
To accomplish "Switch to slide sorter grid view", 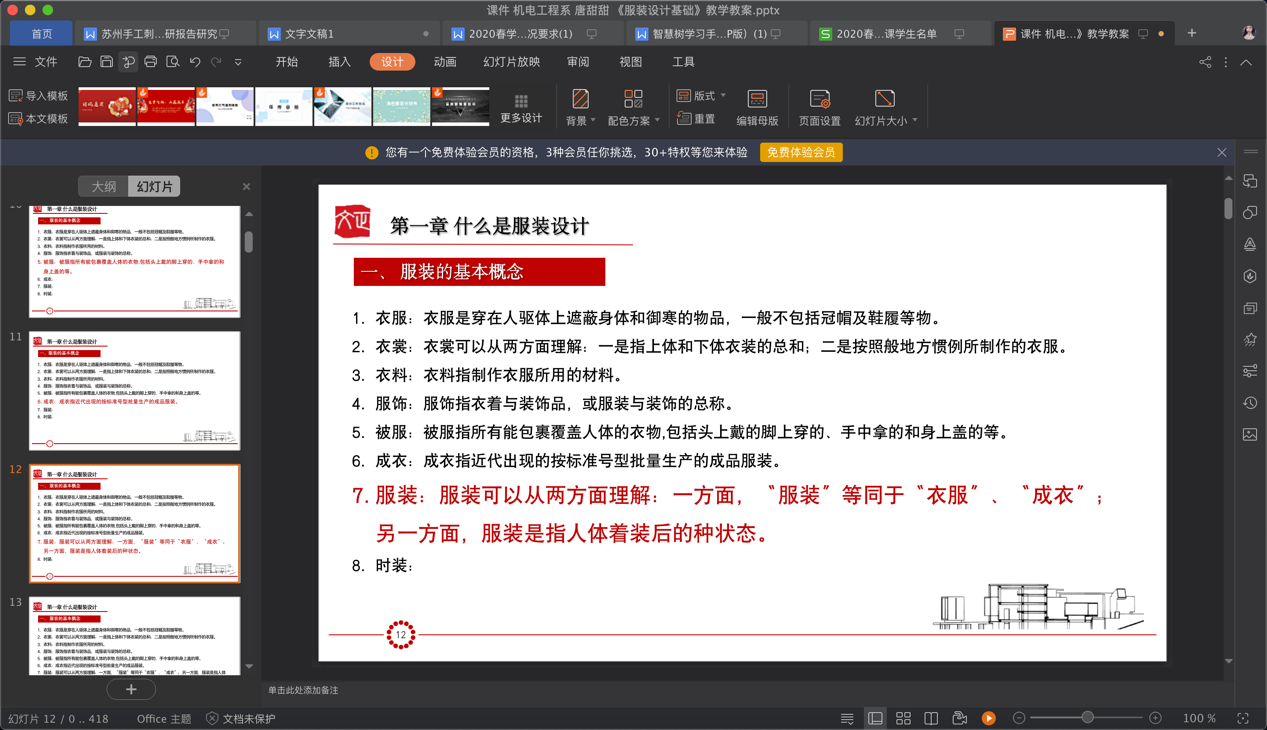I will pos(903,718).
